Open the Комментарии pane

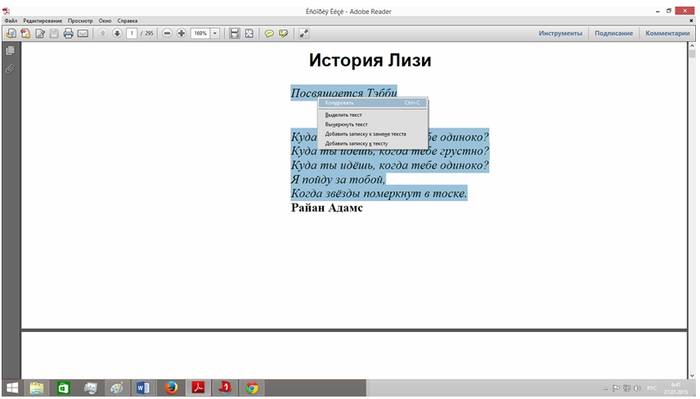(667, 33)
